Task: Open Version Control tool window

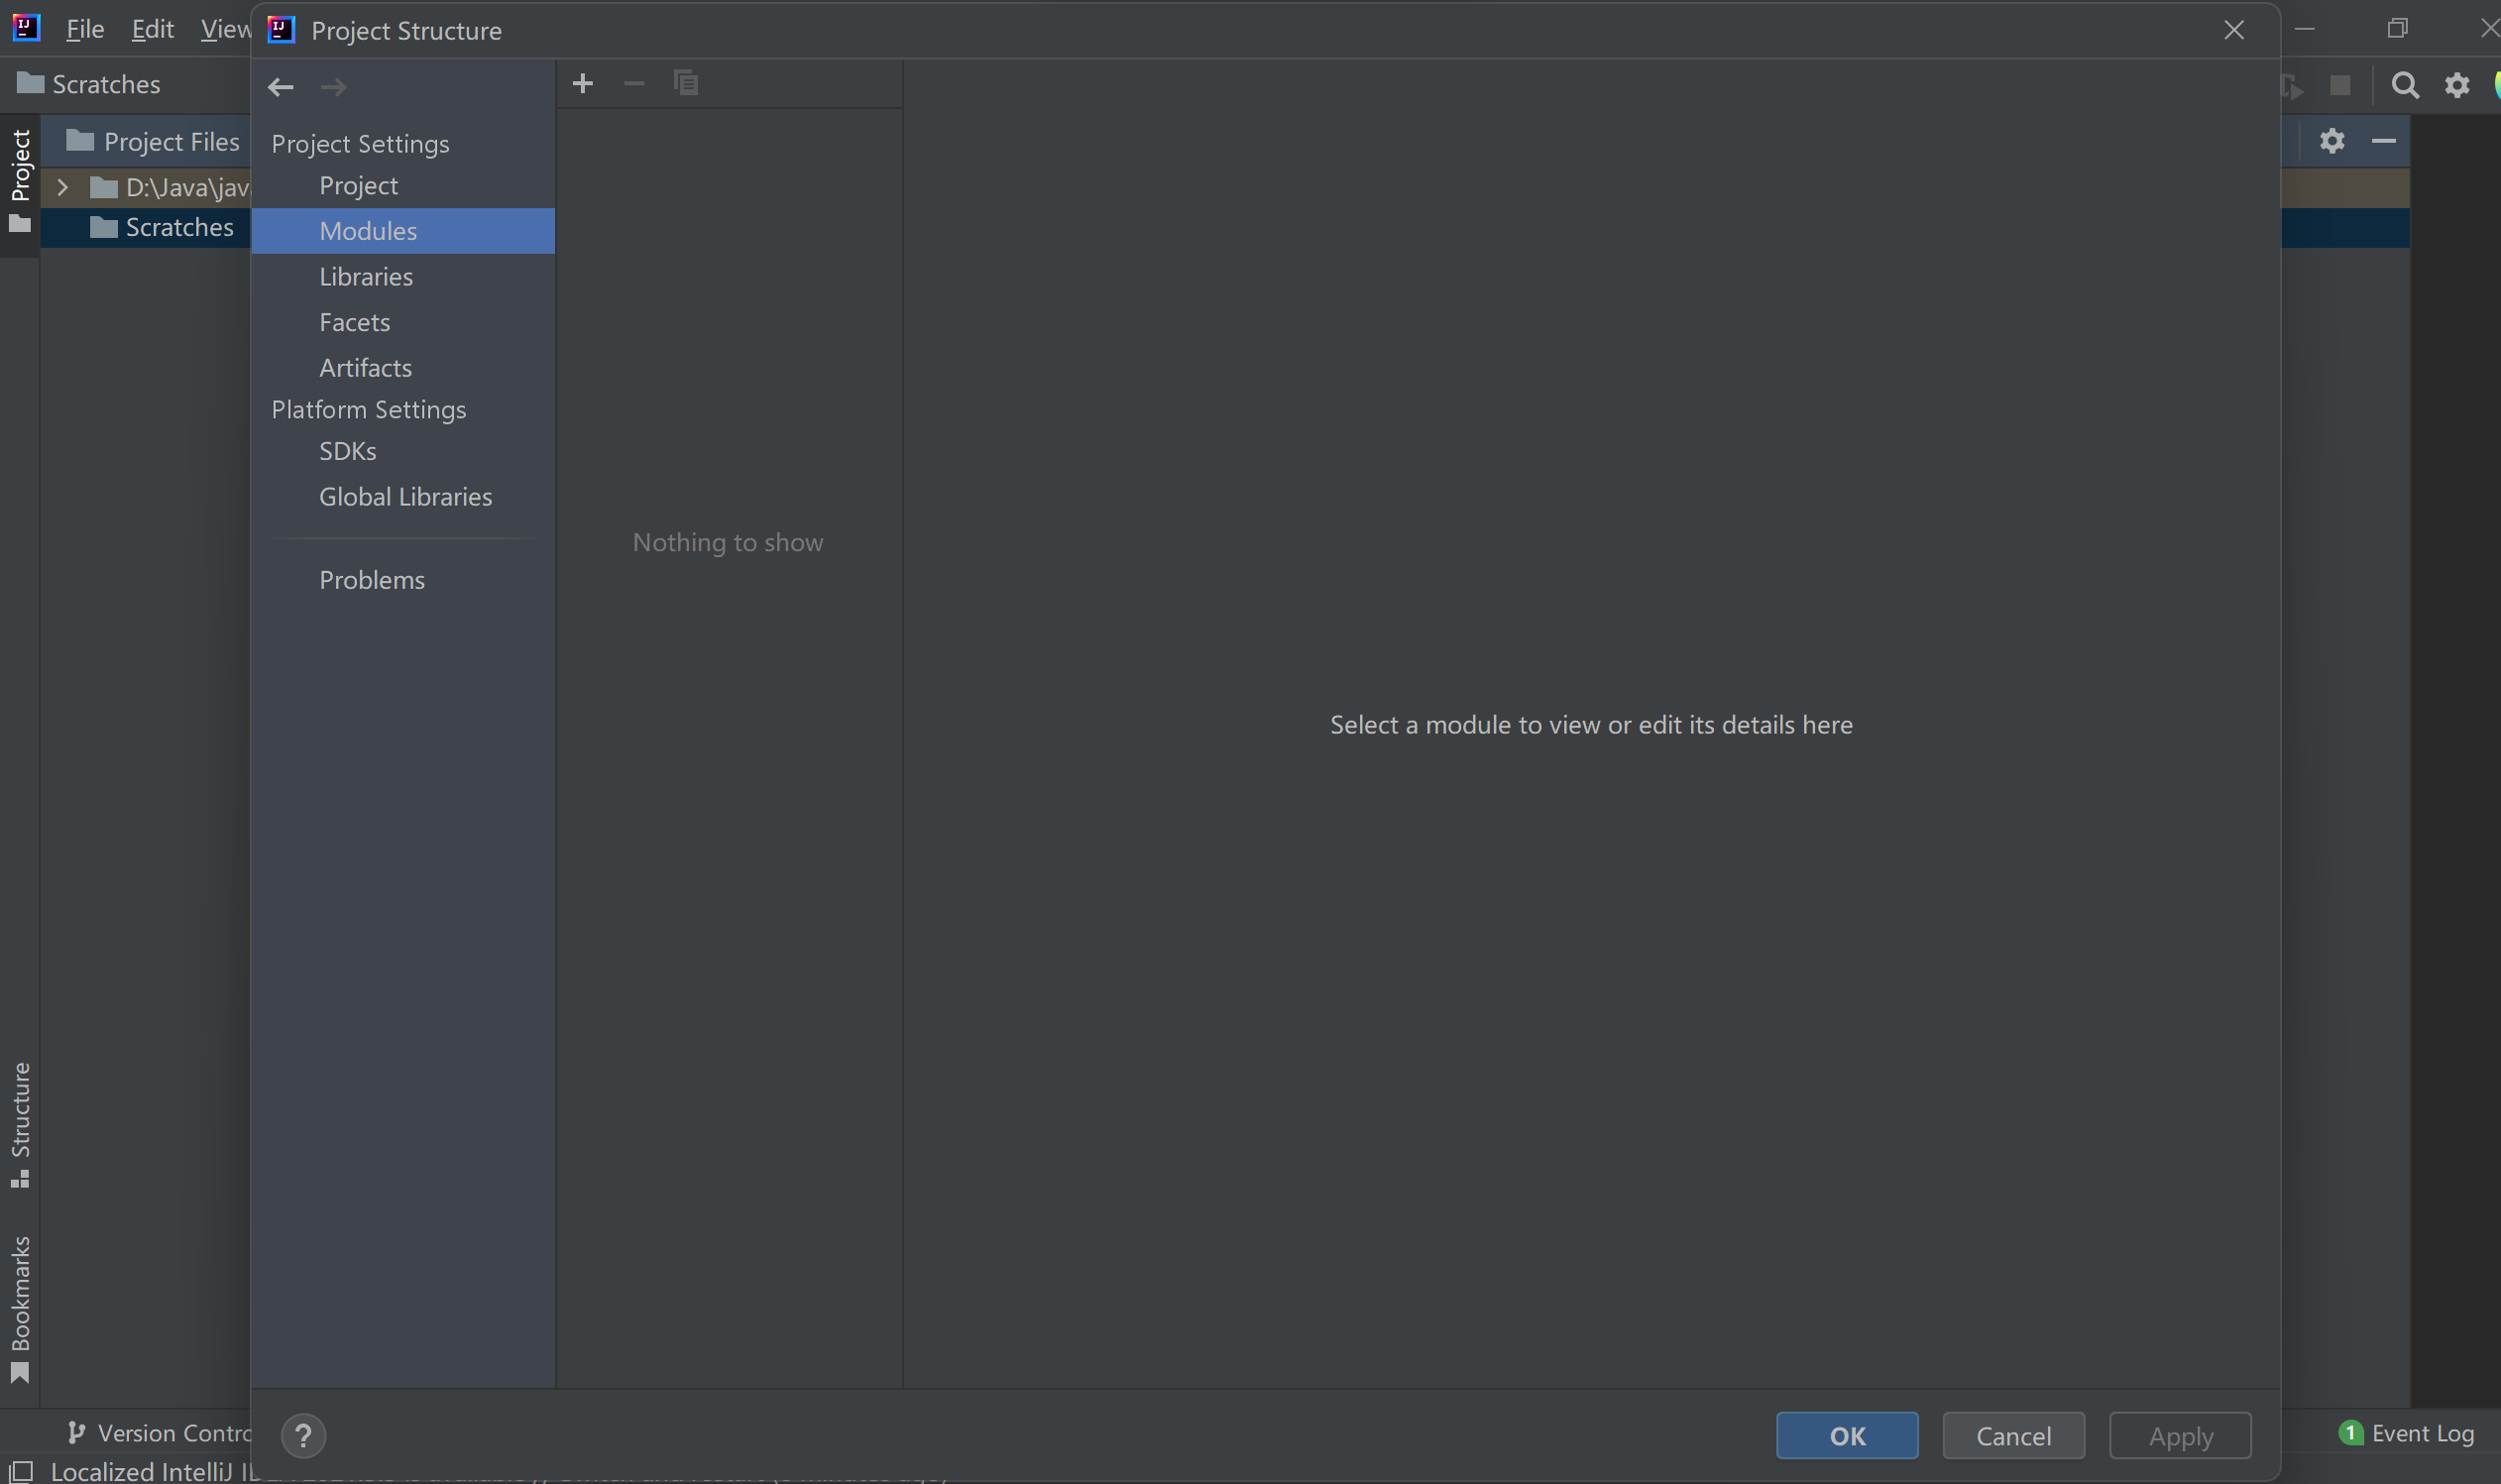Action: pos(160,1433)
